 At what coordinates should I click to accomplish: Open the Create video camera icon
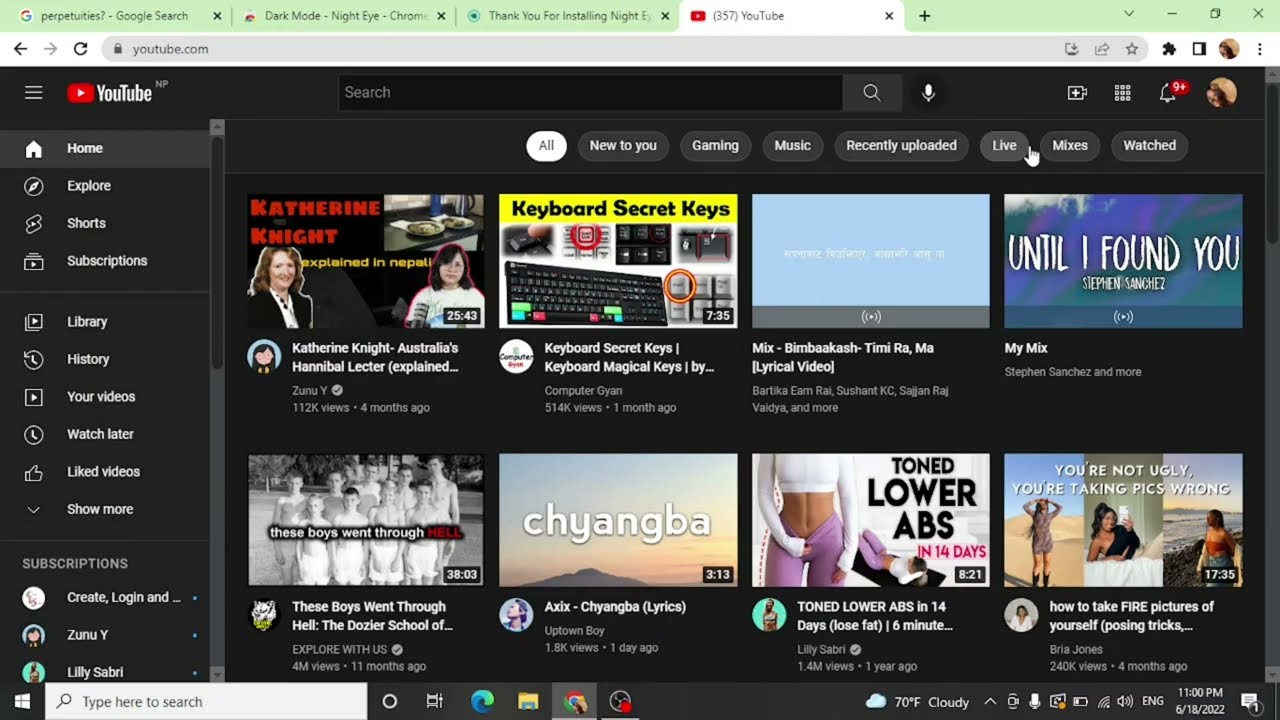pos(1077,93)
